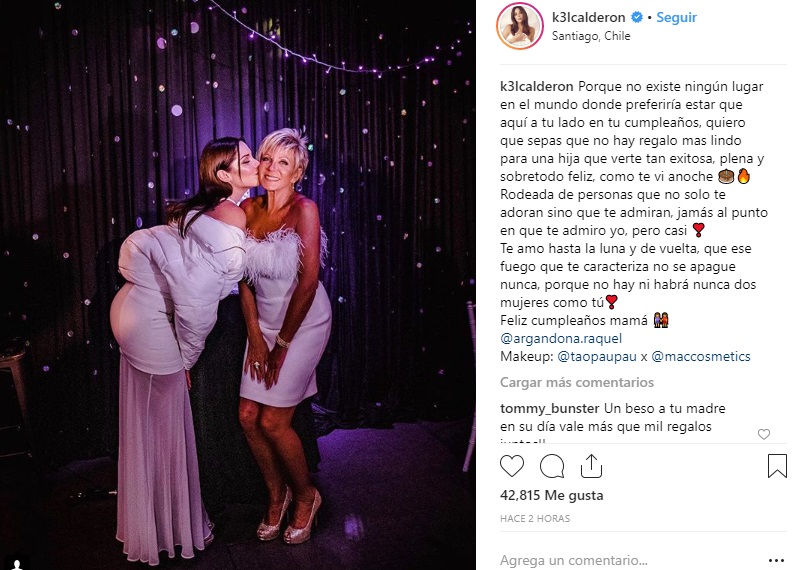Like tommy_bunster's comment with the small heart
Screen dimensions: 794x570
point(764,434)
